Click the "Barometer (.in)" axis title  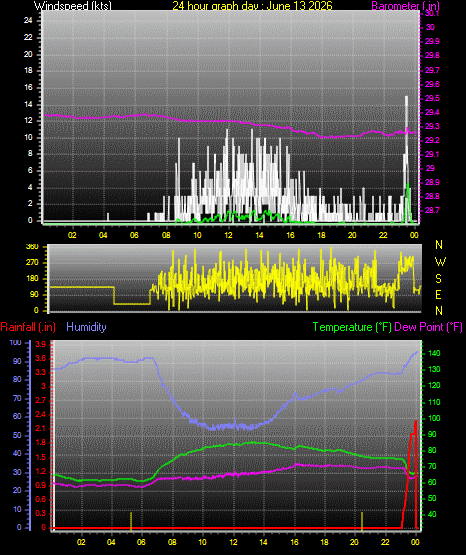pyautogui.click(x=405, y=6)
